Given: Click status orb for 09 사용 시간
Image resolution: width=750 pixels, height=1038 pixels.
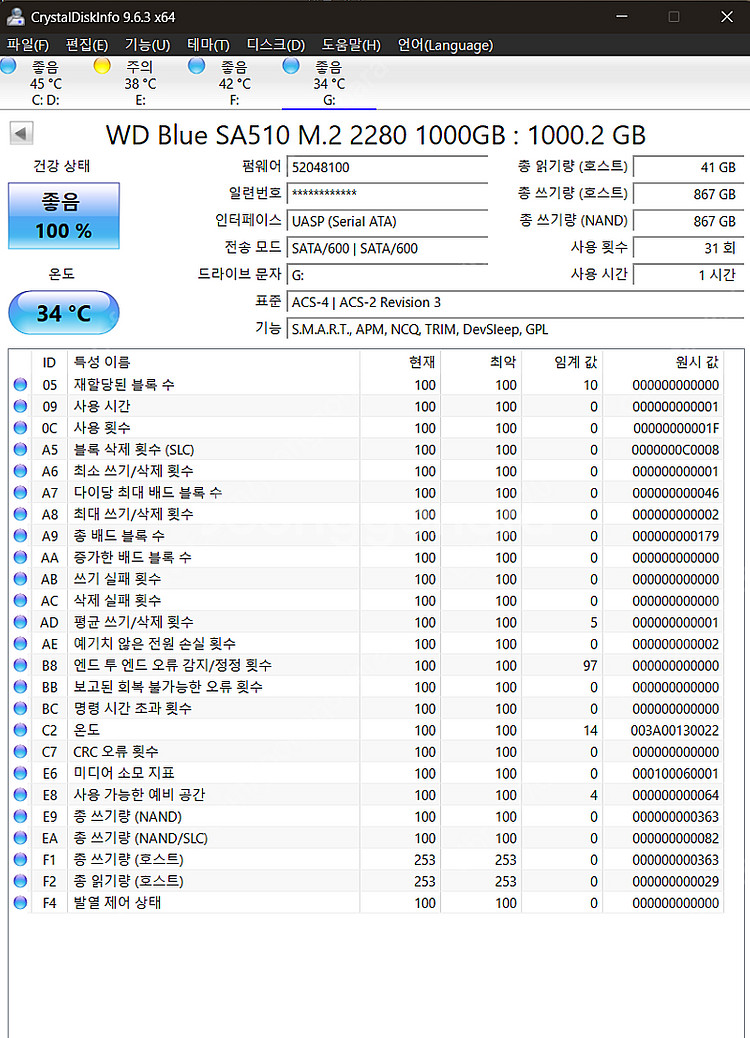Looking at the screenshot, I should click(x=21, y=406).
